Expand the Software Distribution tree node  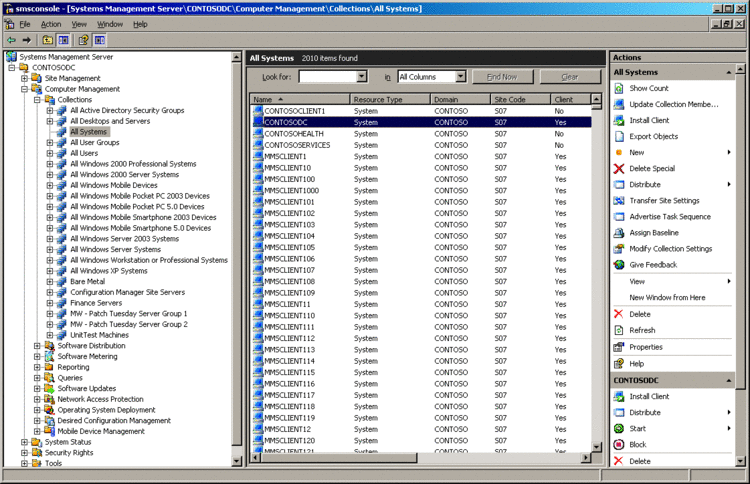click(37, 346)
